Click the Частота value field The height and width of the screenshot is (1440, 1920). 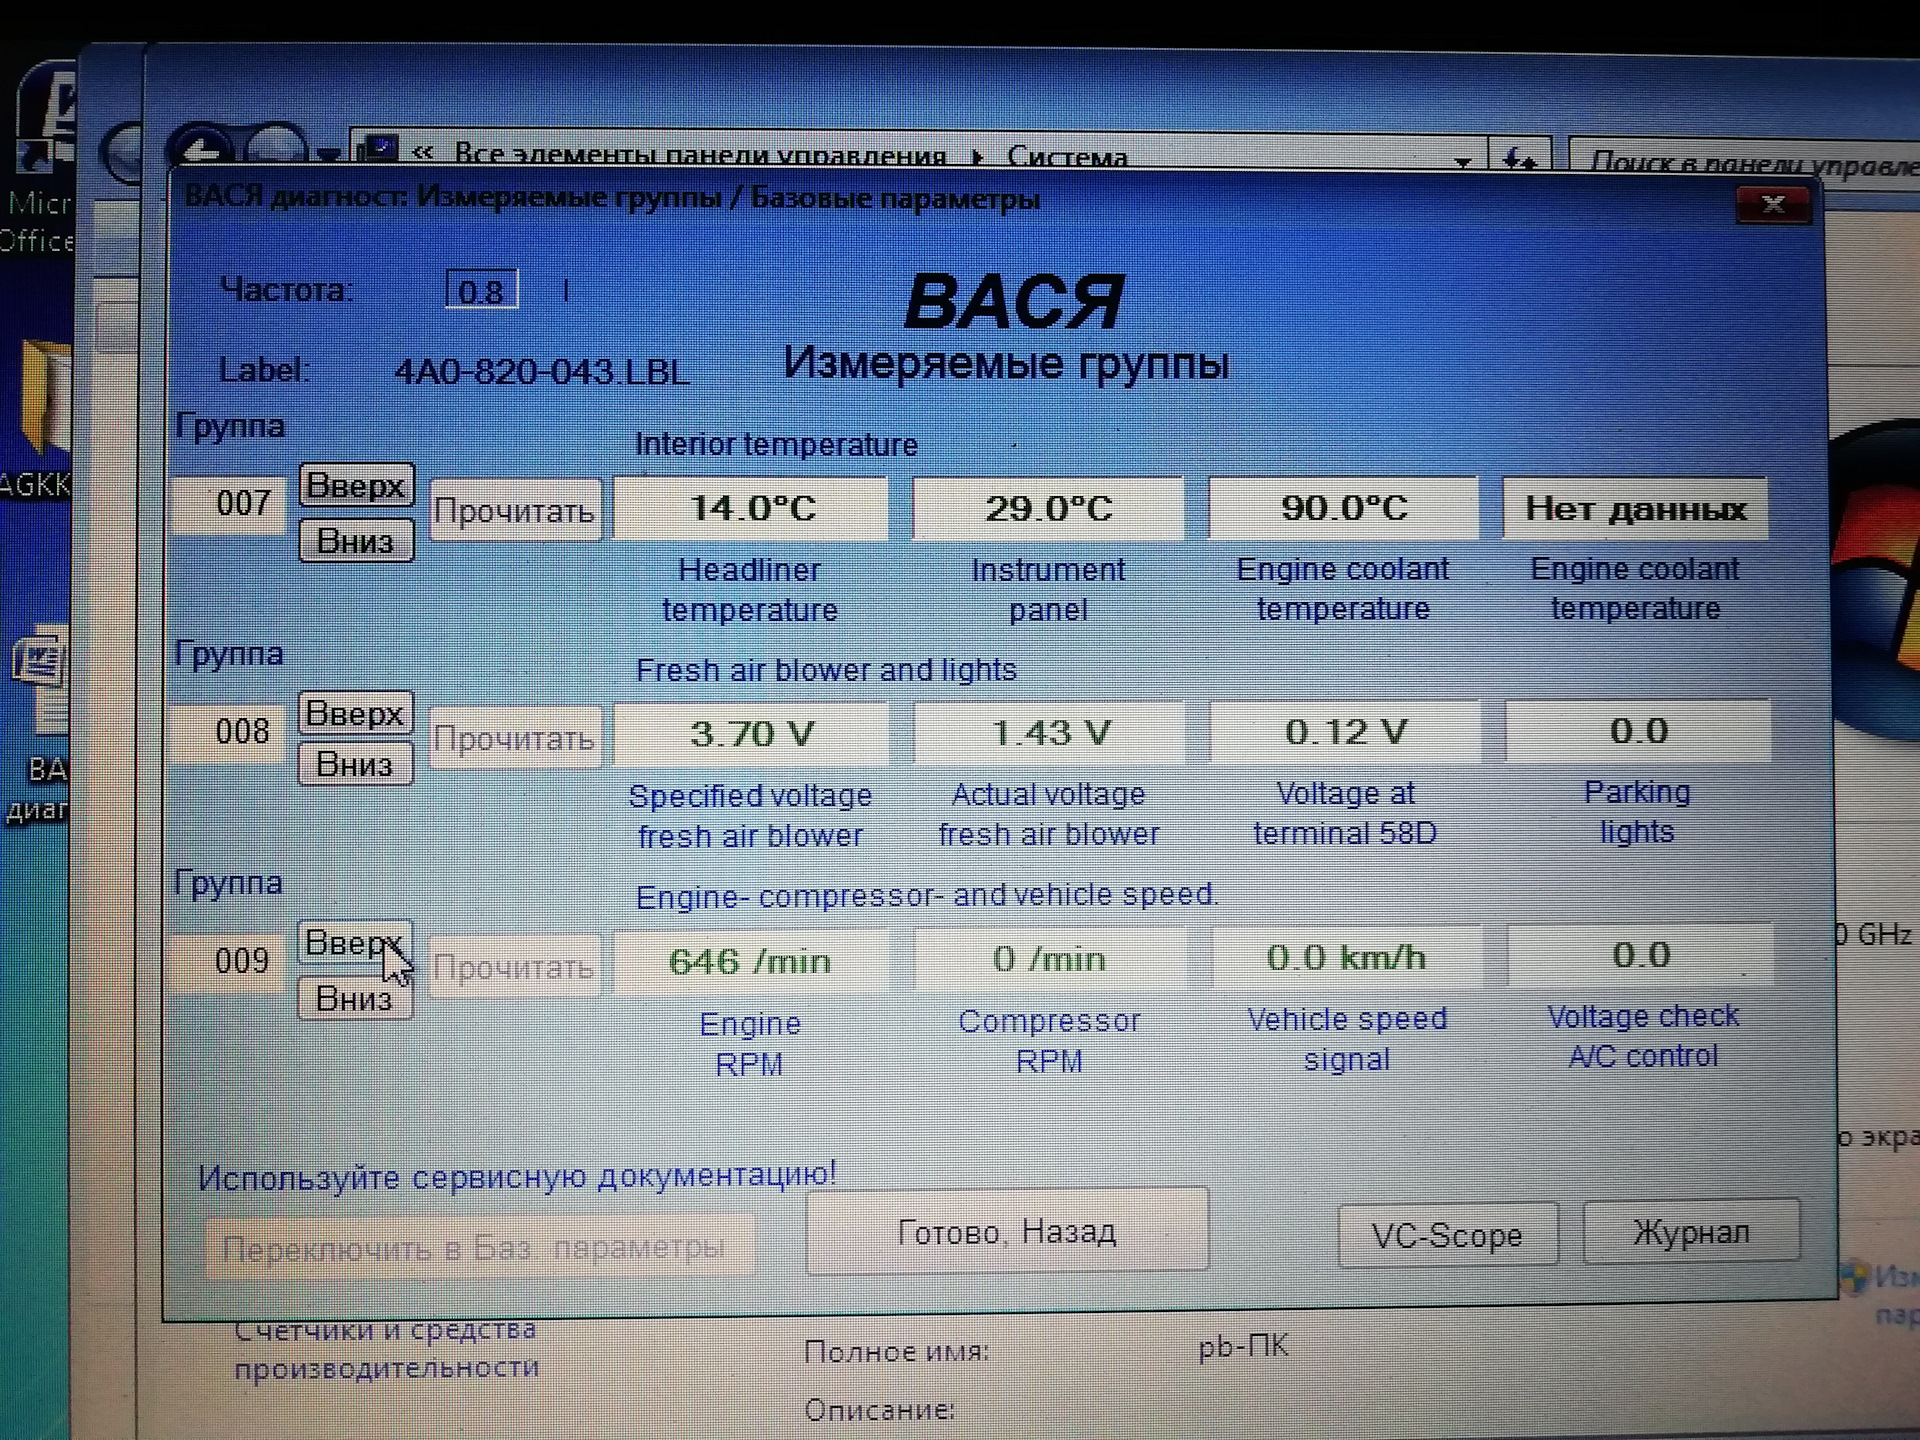[x=481, y=291]
